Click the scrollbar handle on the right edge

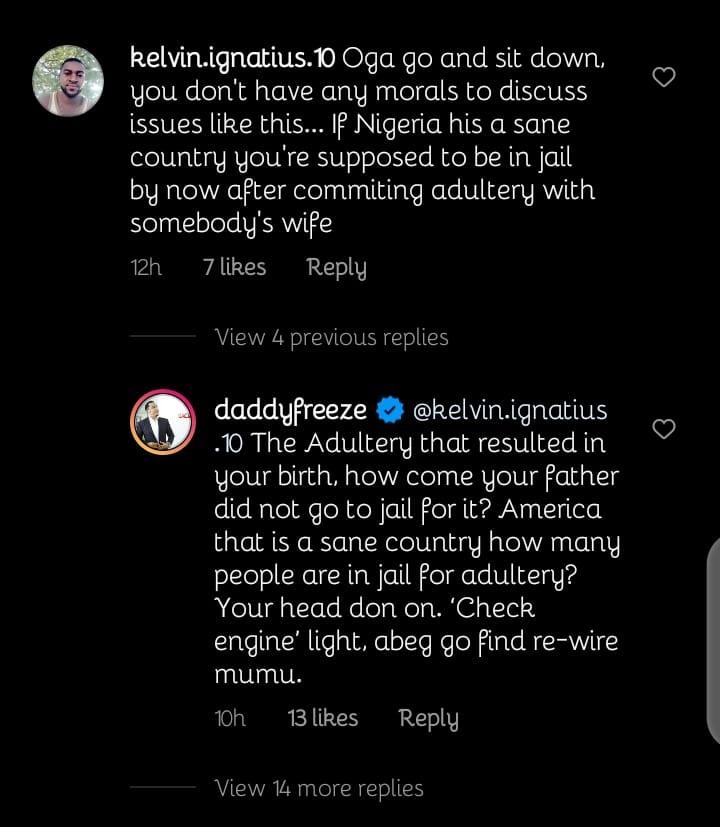(x=713, y=640)
